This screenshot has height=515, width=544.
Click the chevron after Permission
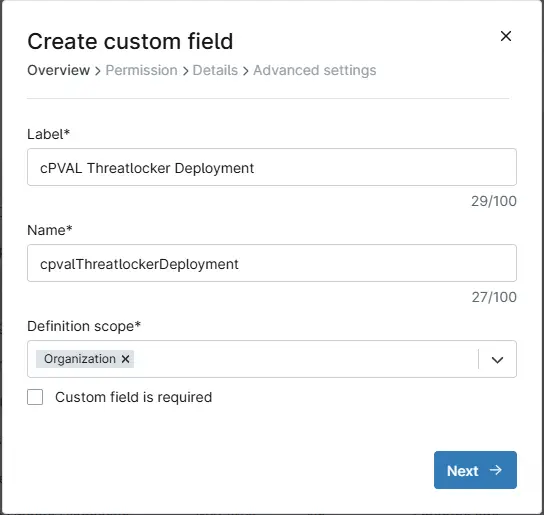[x=186, y=71]
